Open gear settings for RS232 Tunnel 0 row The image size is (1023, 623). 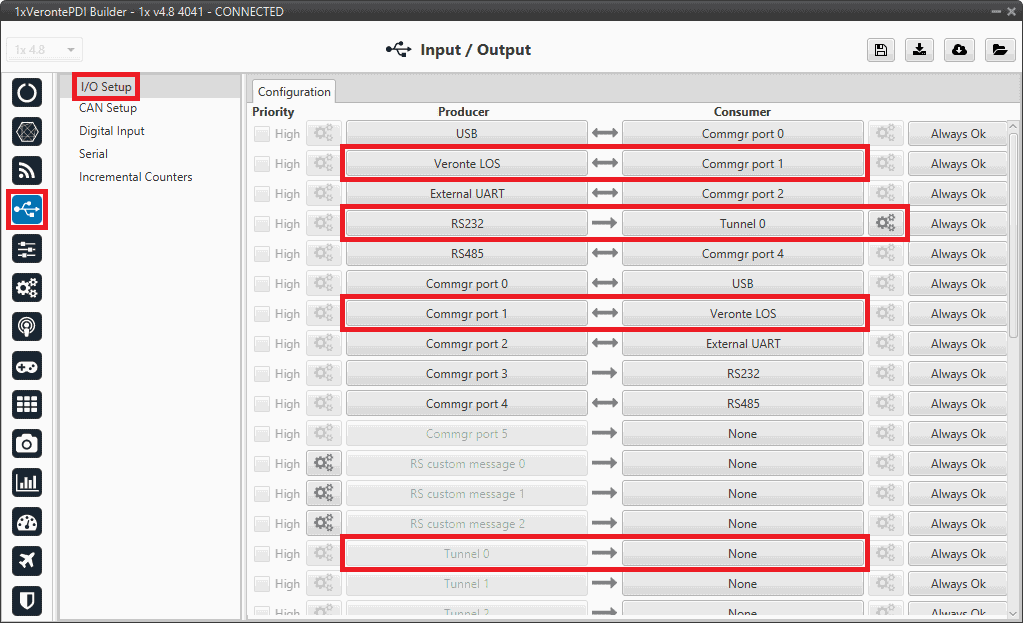point(885,224)
